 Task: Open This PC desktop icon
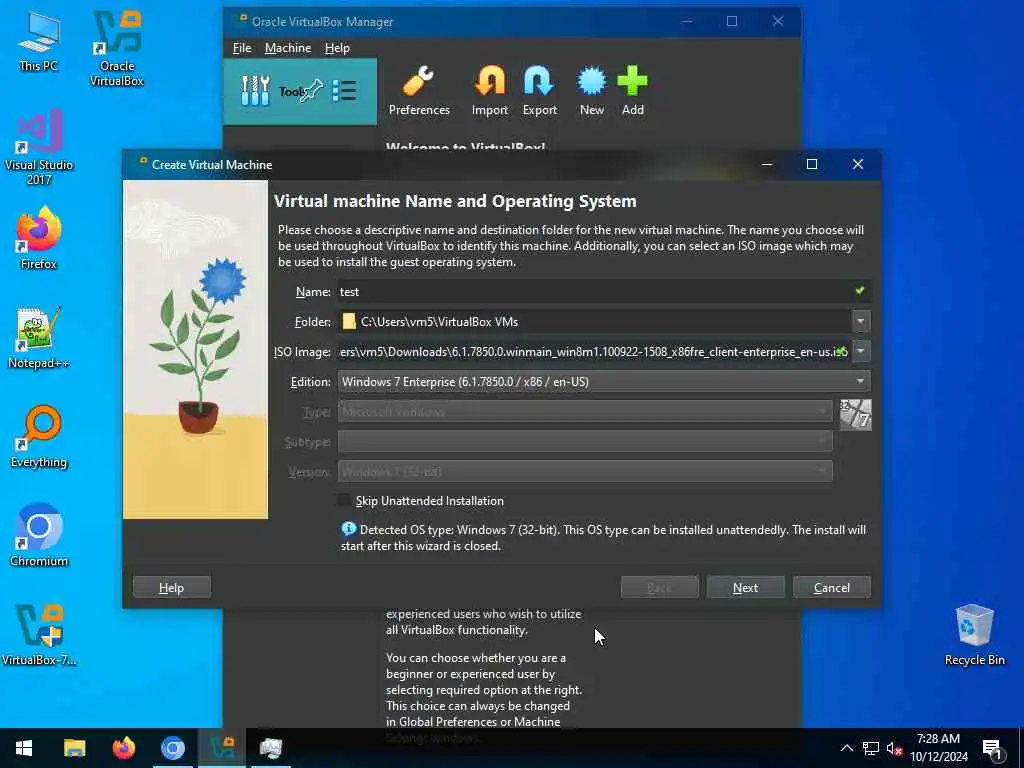point(39,41)
